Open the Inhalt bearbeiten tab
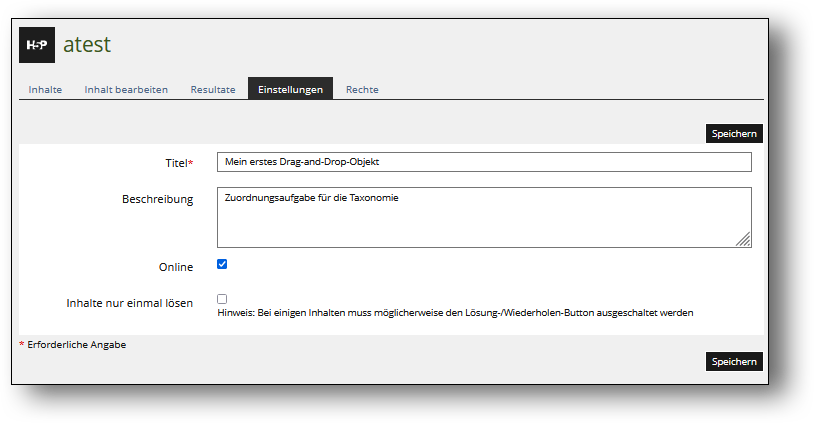Screen dimensions: 814x423 [126, 90]
